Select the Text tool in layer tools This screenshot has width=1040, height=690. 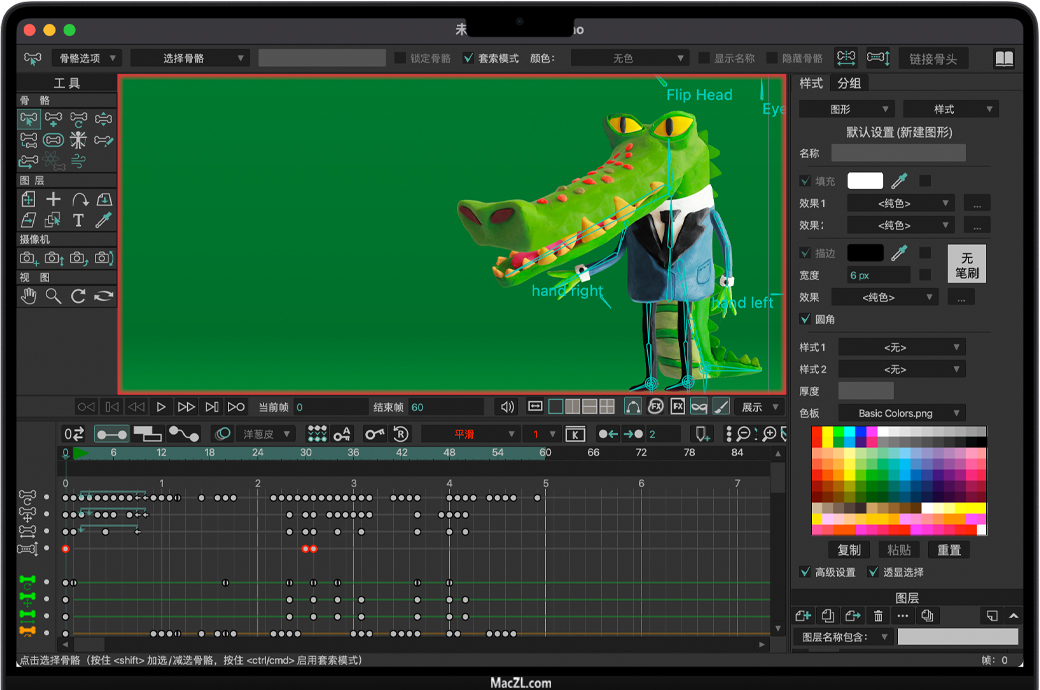click(x=78, y=219)
